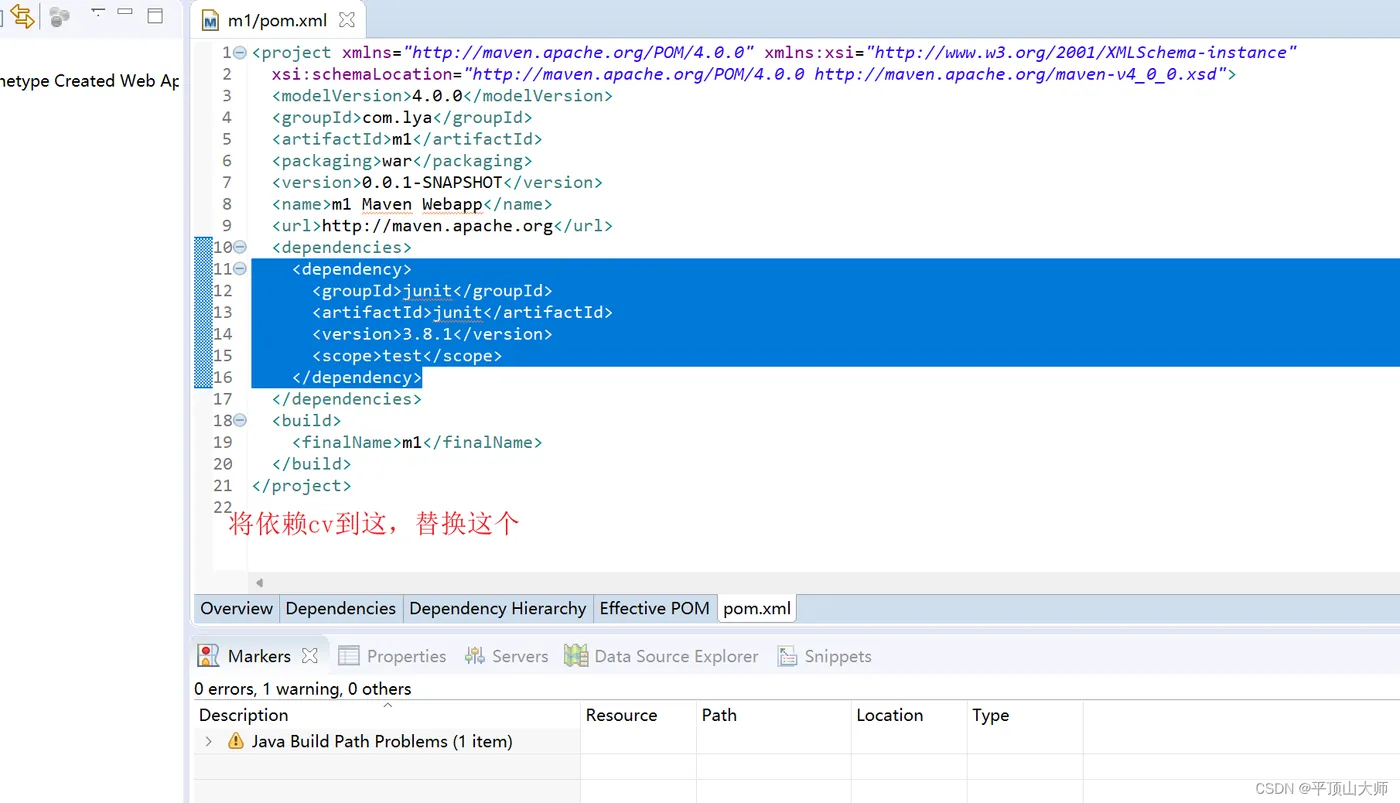The height and width of the screenshot is (803, 1400).
Task: Switch to the Dependencies tab
Action: [341, 608]
